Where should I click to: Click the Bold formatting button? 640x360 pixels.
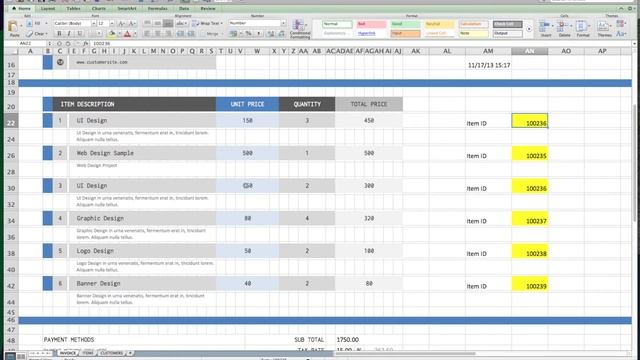pos(59,33)
